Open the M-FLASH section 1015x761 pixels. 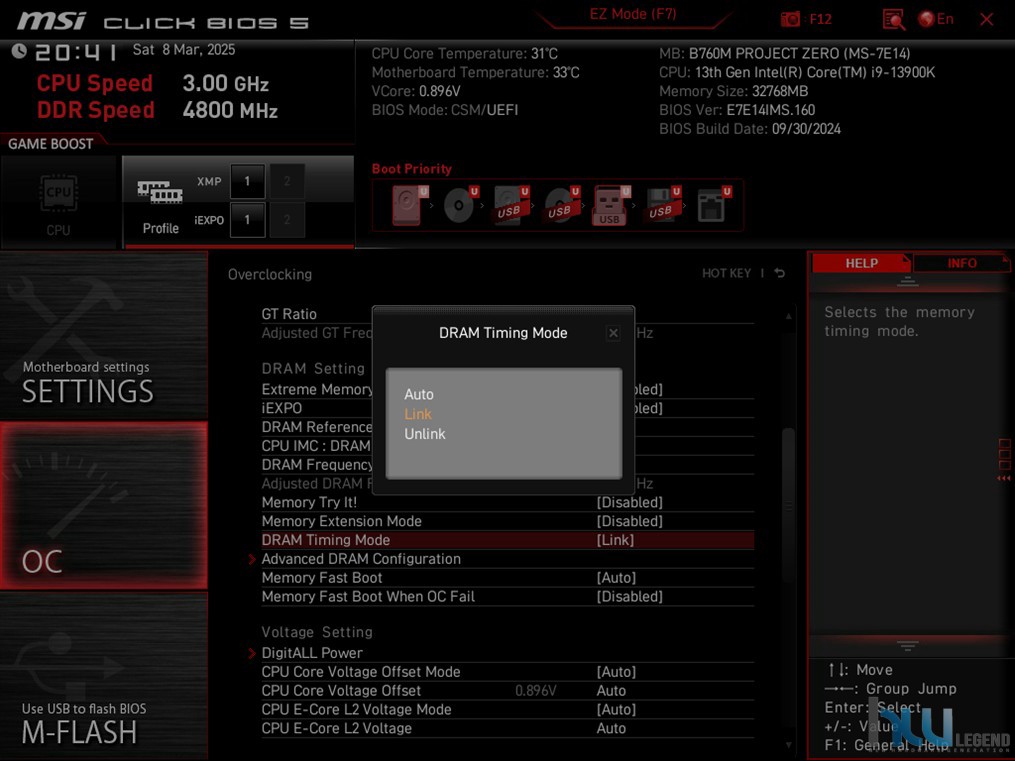pos(104,676)
